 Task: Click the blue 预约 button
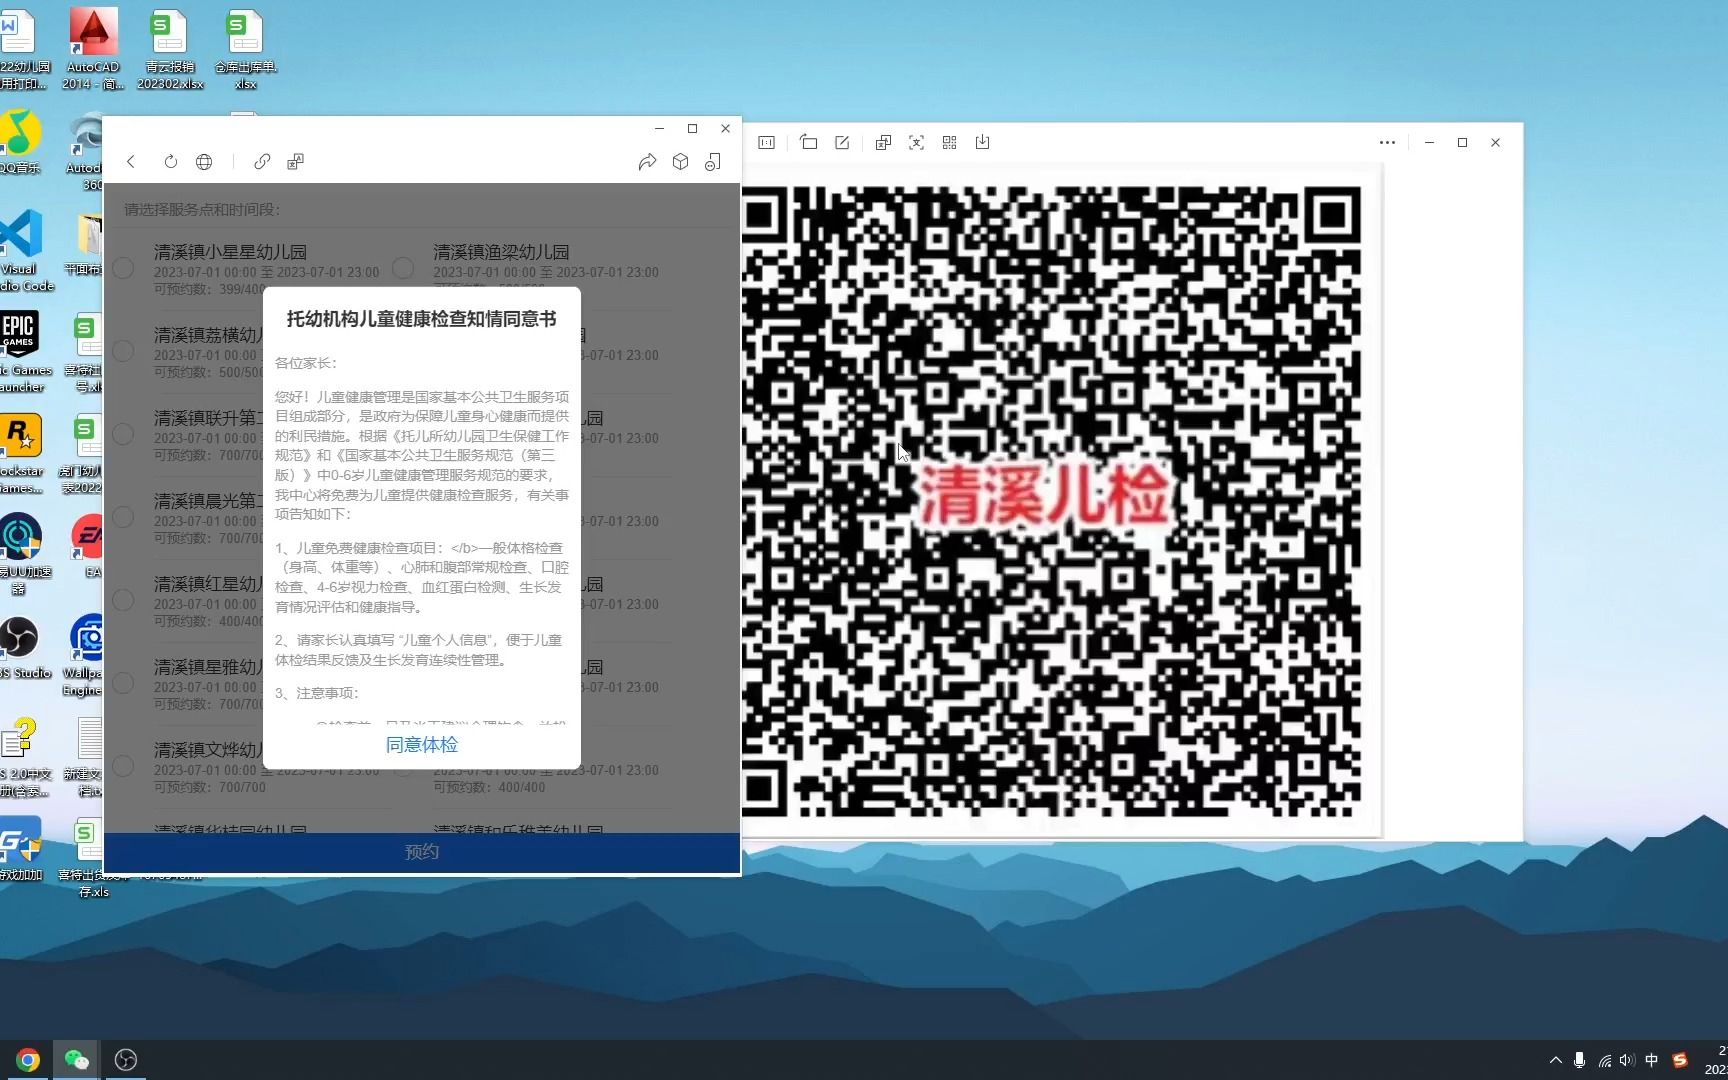click(422, 852)
